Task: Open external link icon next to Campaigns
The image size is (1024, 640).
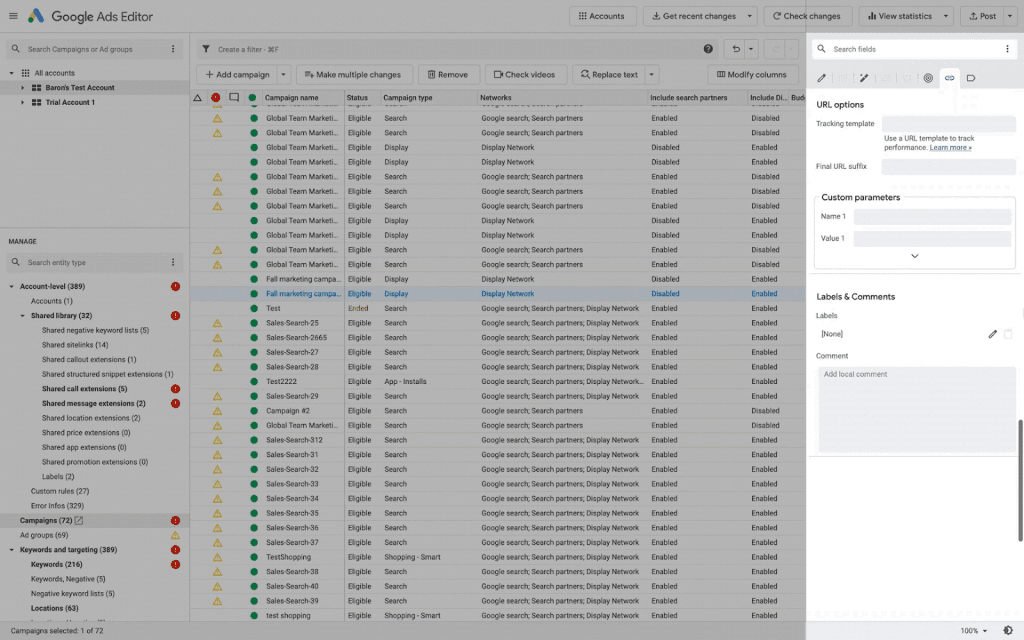Action: [79, 521]
